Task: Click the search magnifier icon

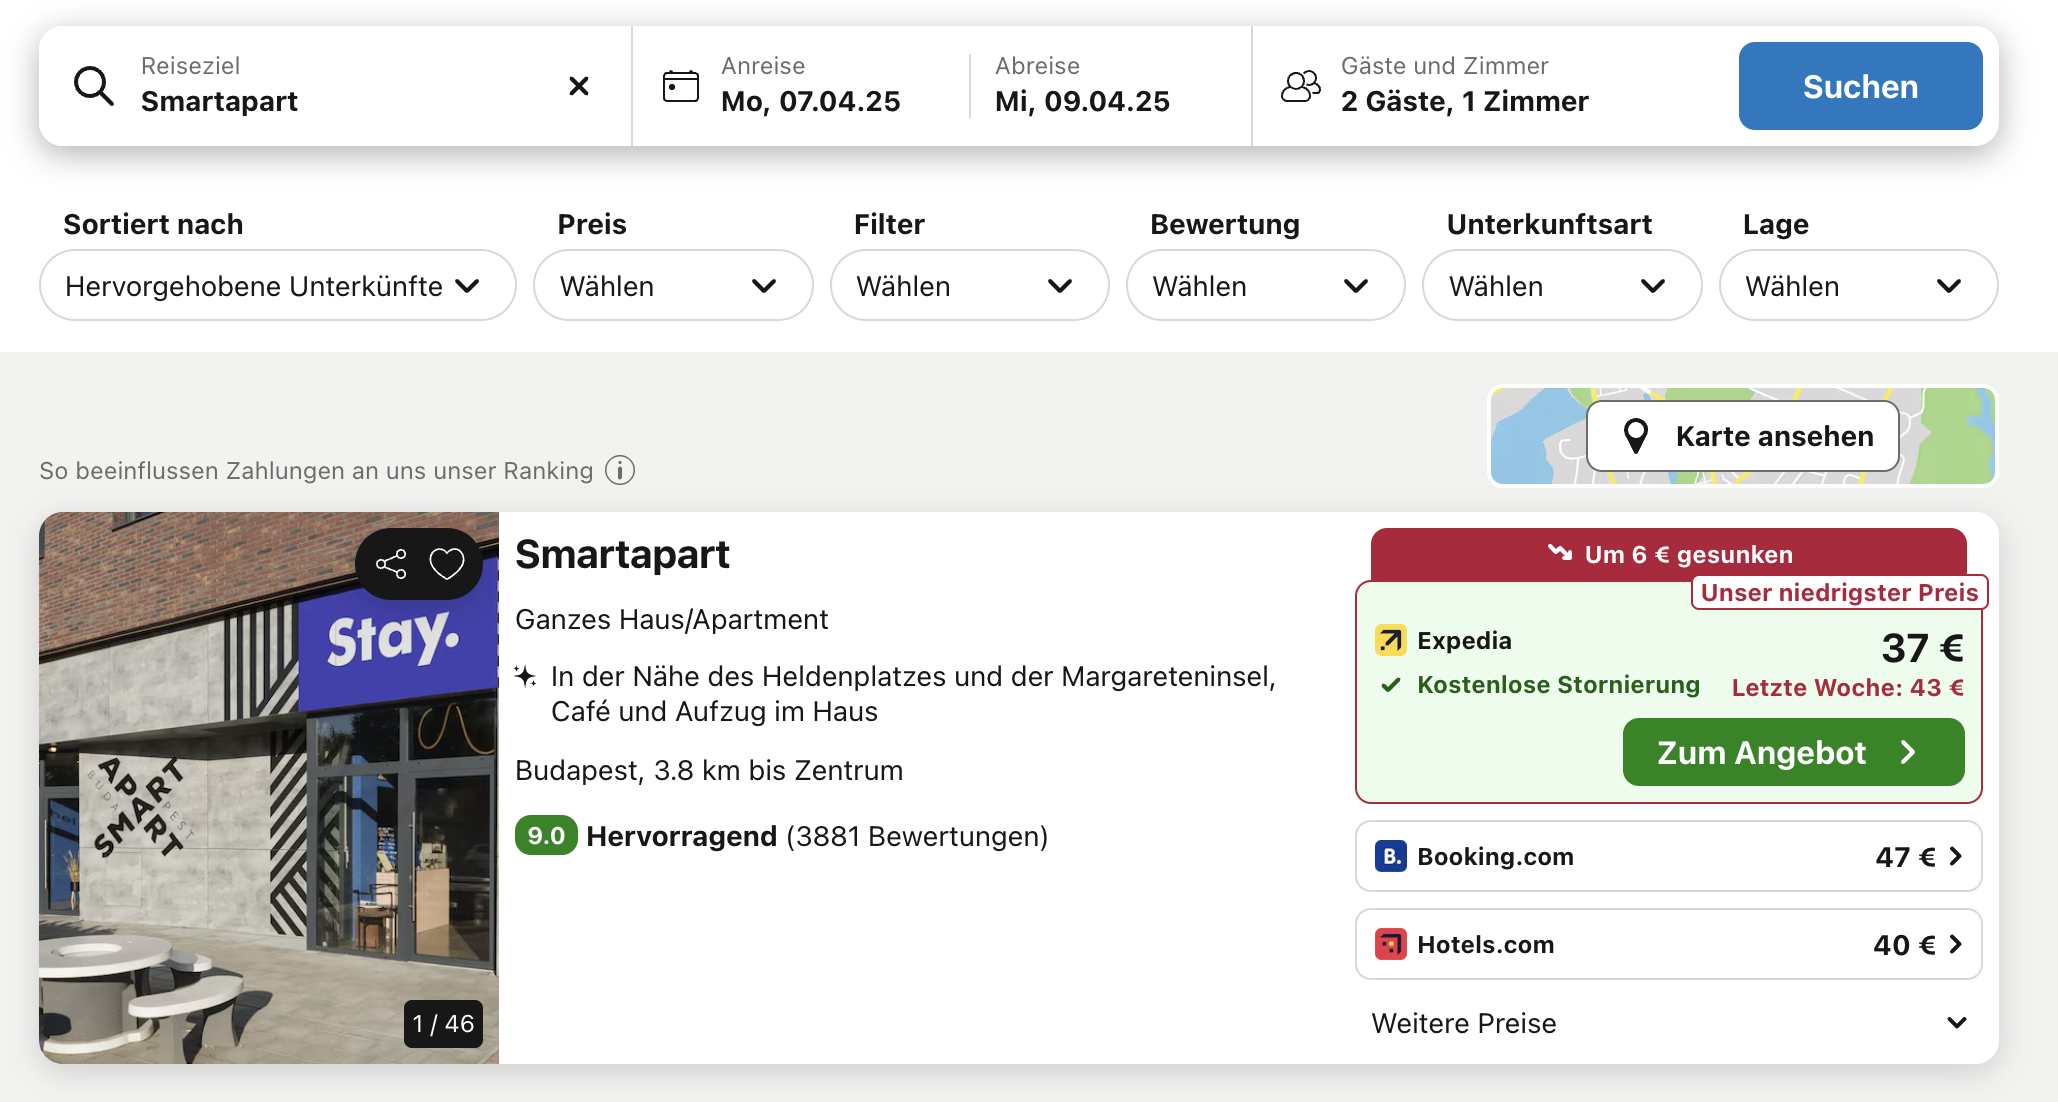Action: pos(94,86)
